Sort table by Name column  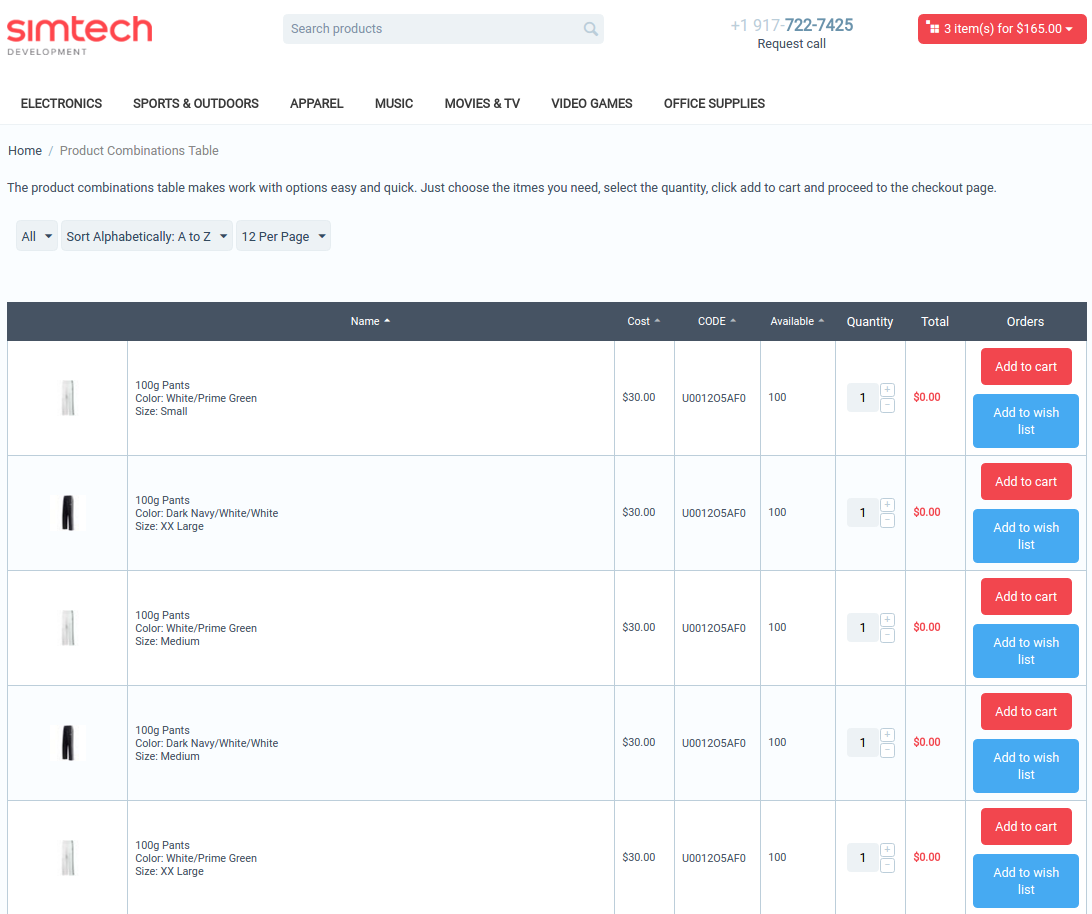pos(370,321)
